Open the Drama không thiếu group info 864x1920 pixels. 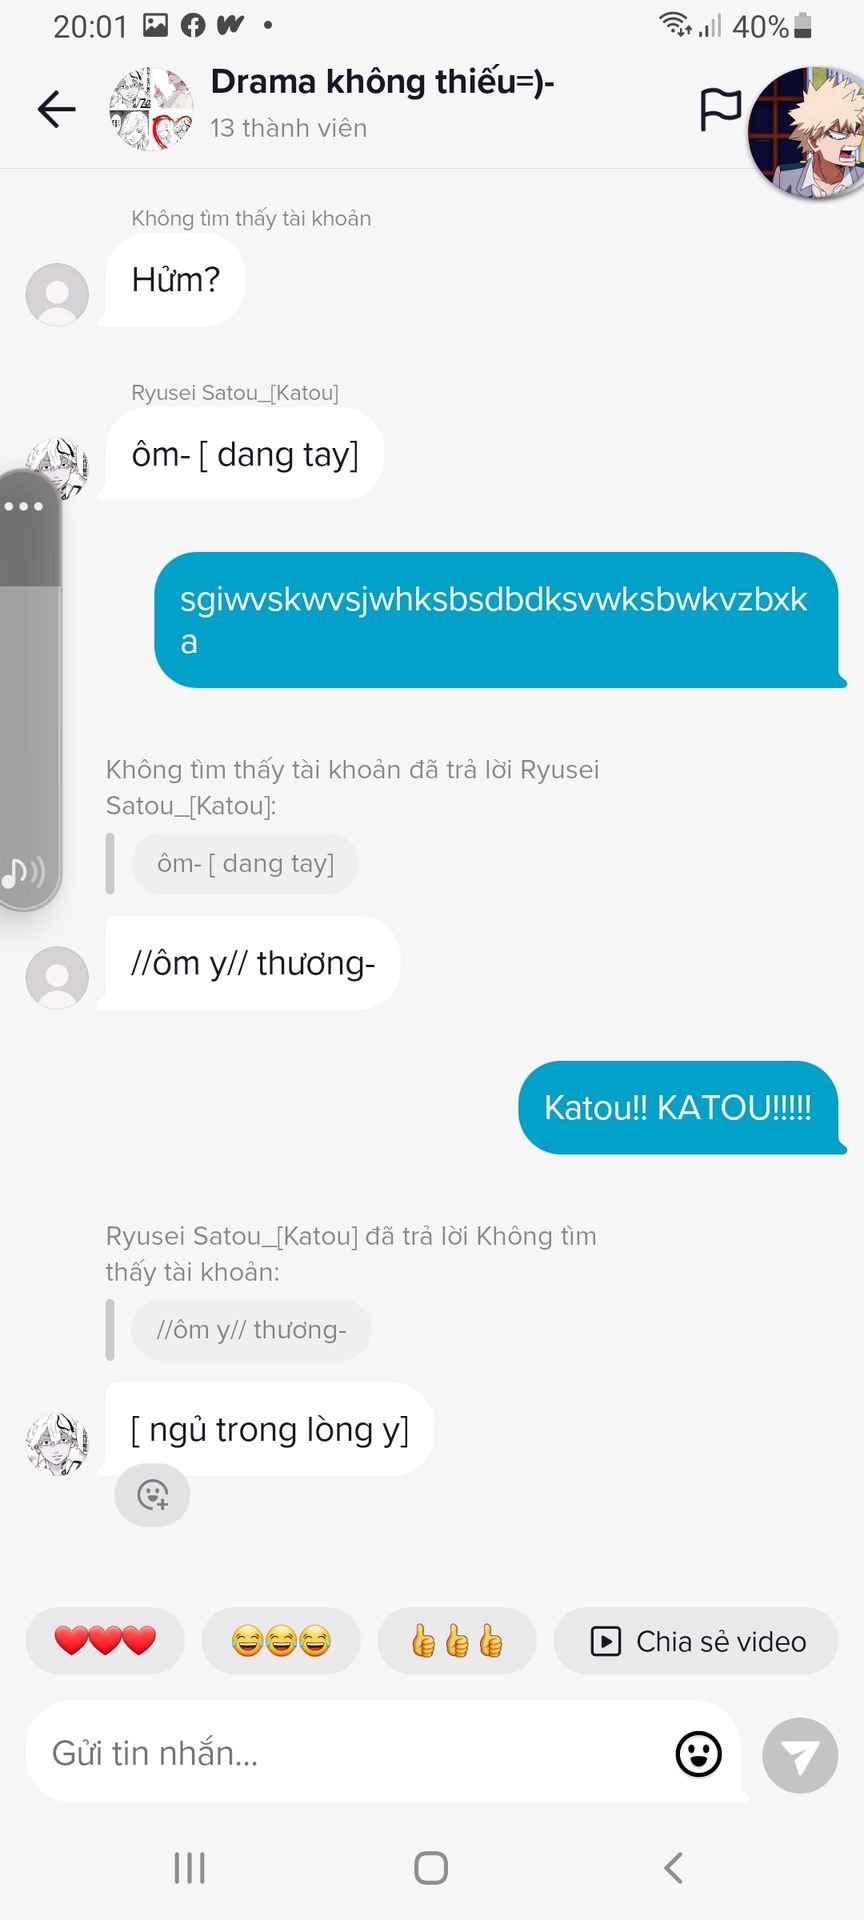pyautogui.click(x=382, y=82)
